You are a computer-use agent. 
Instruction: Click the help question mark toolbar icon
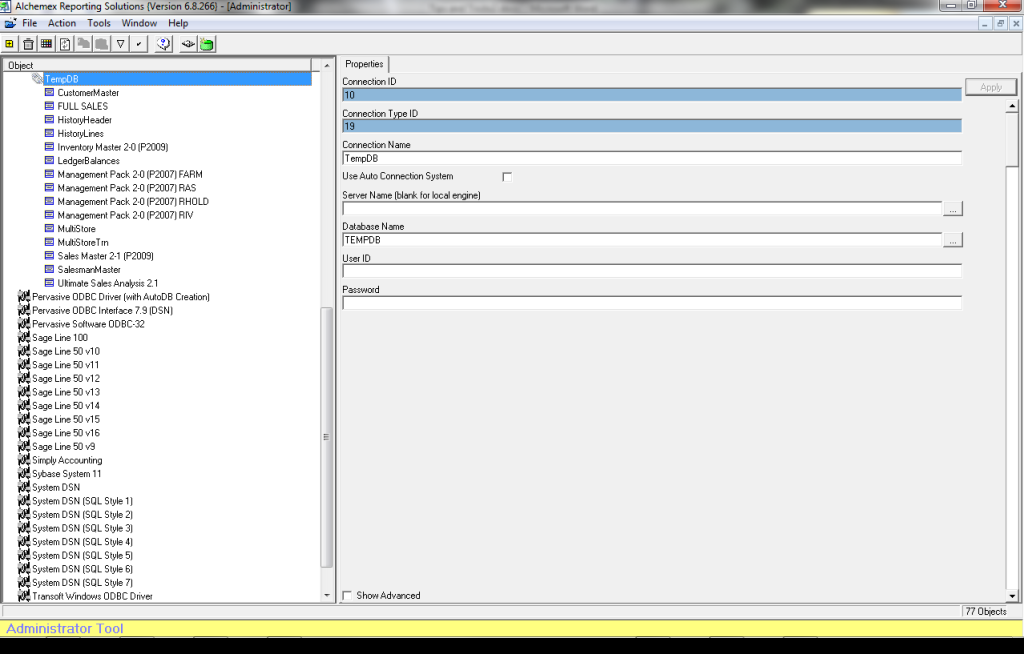click(161, 43)
